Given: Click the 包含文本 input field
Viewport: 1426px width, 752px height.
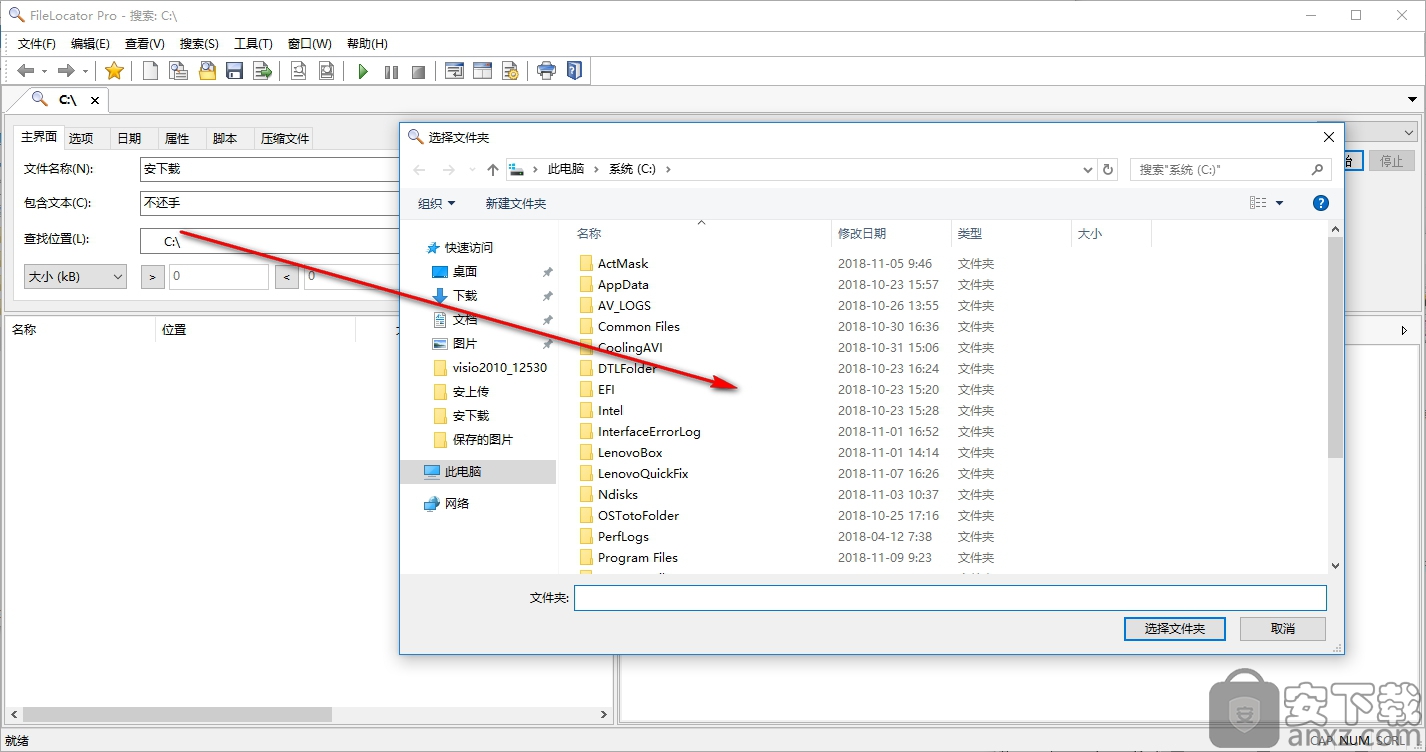Looking at the screenshot, I should (270, 203).
